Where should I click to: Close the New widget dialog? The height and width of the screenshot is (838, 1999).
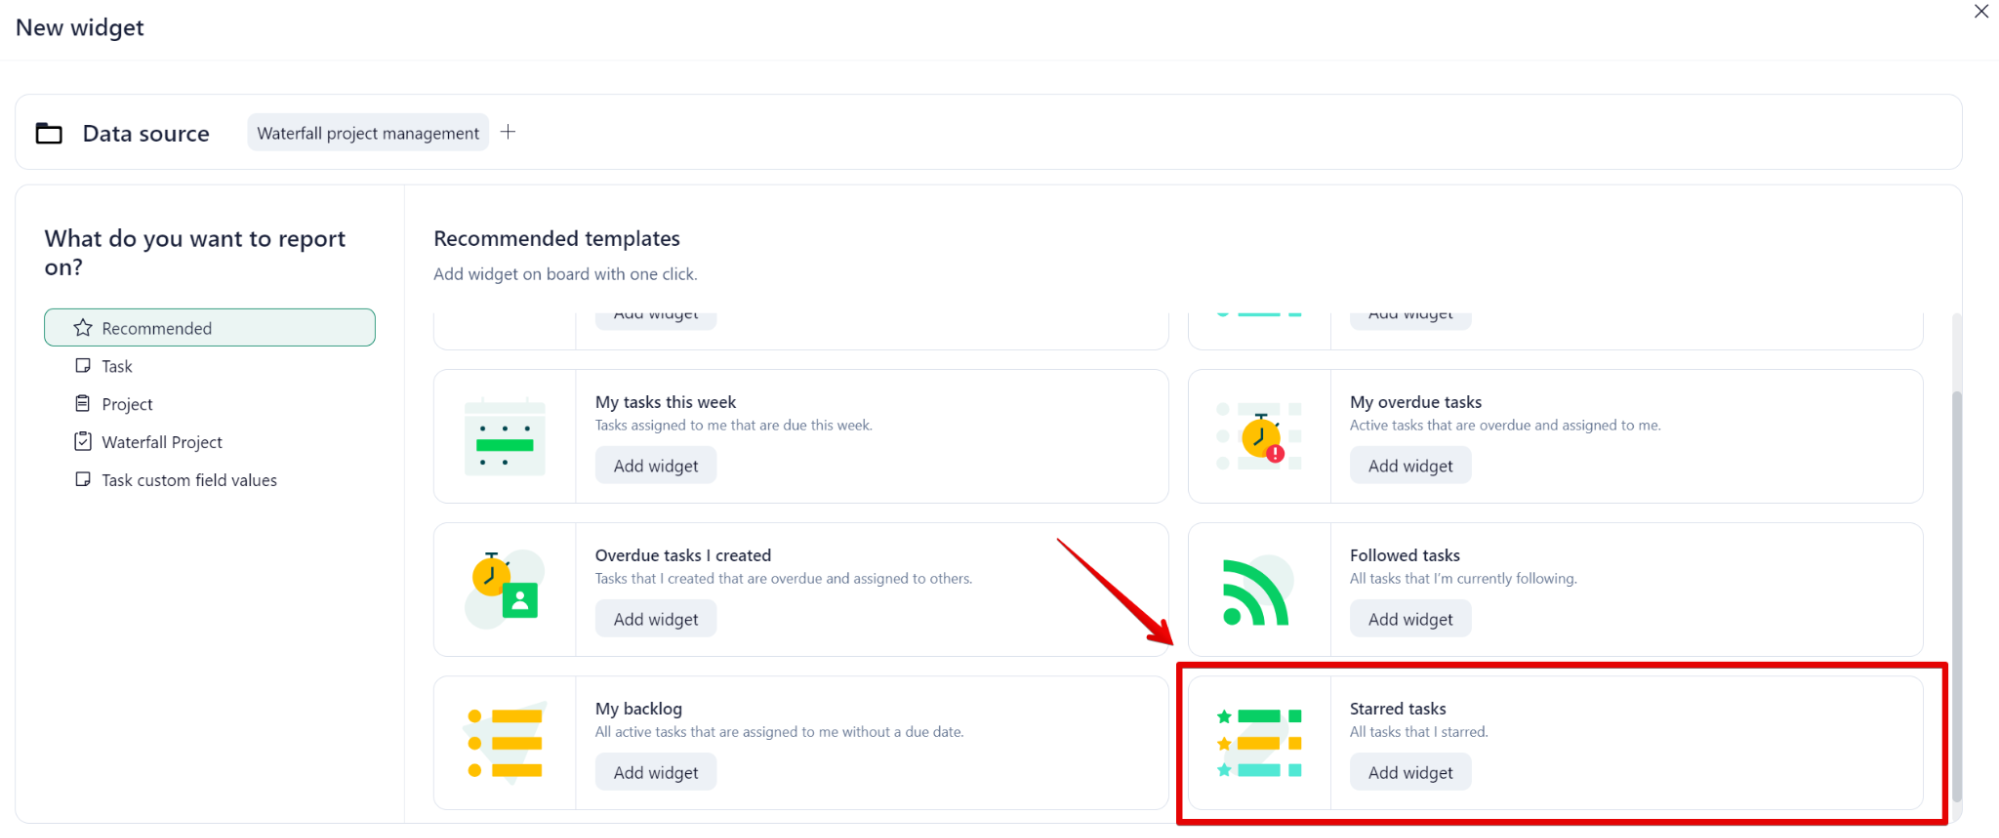[1980, 12]
